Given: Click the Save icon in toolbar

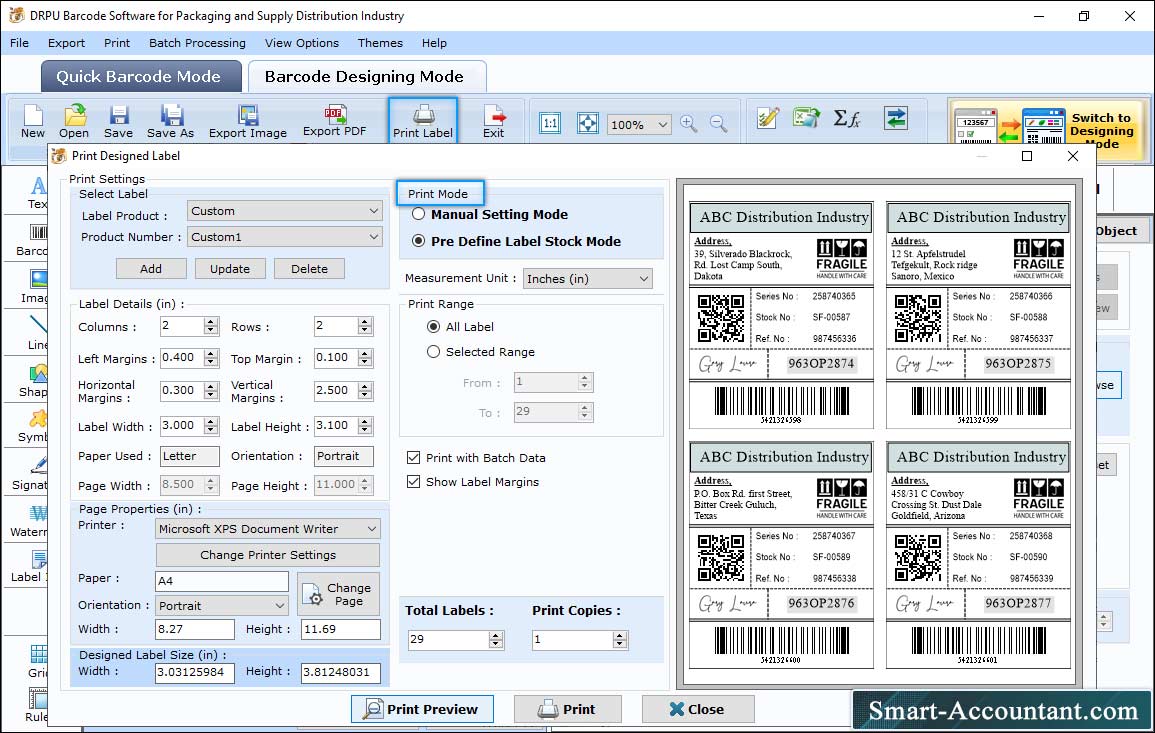Looking at the screenshot, I should click(x=118, y=122).
